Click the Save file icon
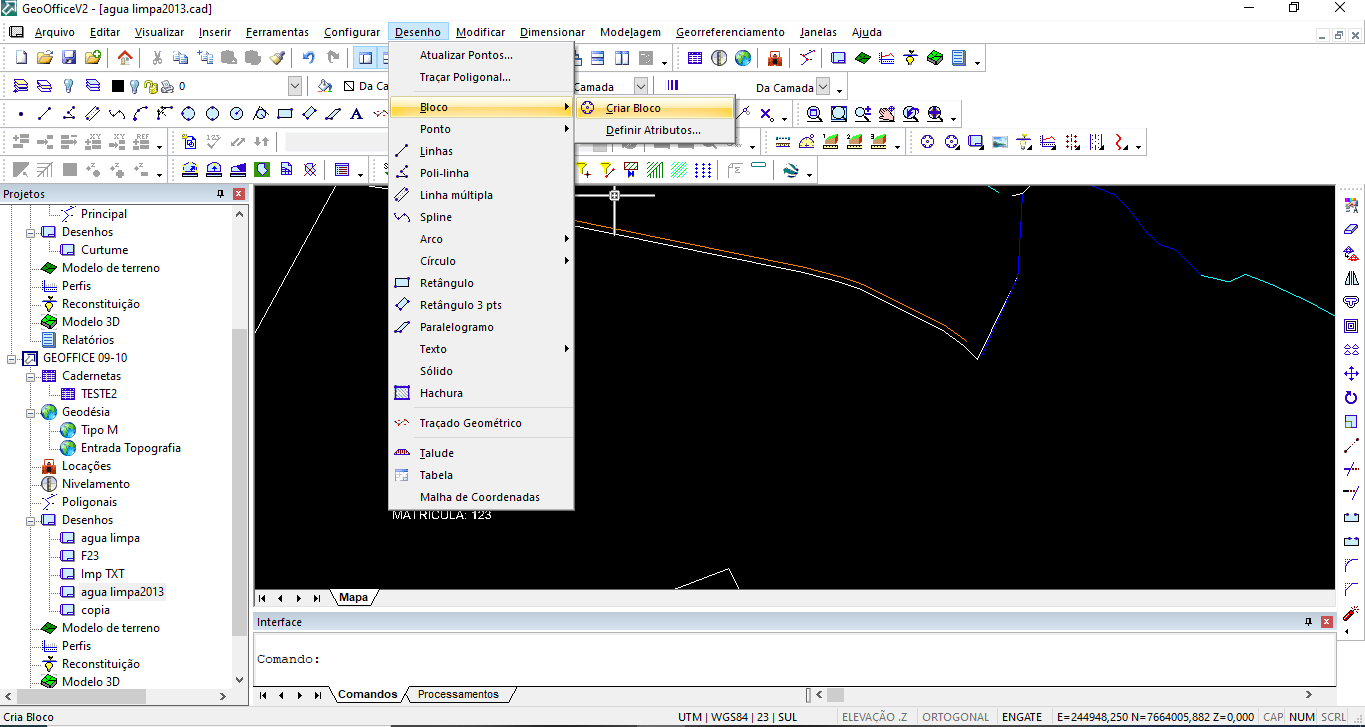The image size is (1365, 727). tap(69, 58)
